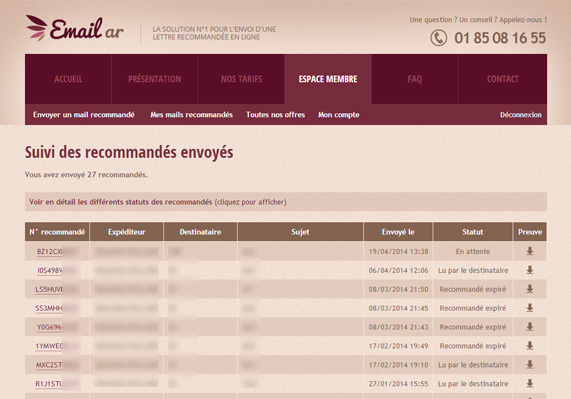571x399 pixels.
Task: Download proof for 06/04/2014 12:06 entry
Action: coord(530,270)
